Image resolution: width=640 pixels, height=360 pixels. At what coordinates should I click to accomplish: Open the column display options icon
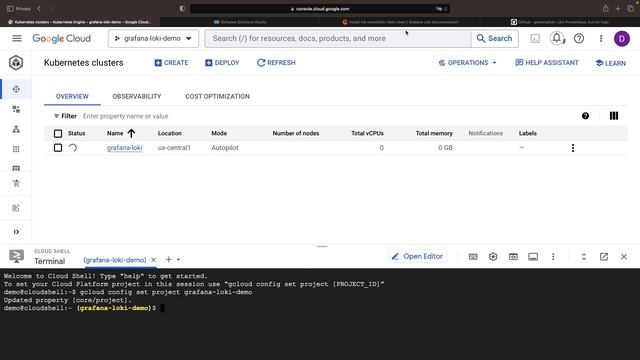coord(614,116)
